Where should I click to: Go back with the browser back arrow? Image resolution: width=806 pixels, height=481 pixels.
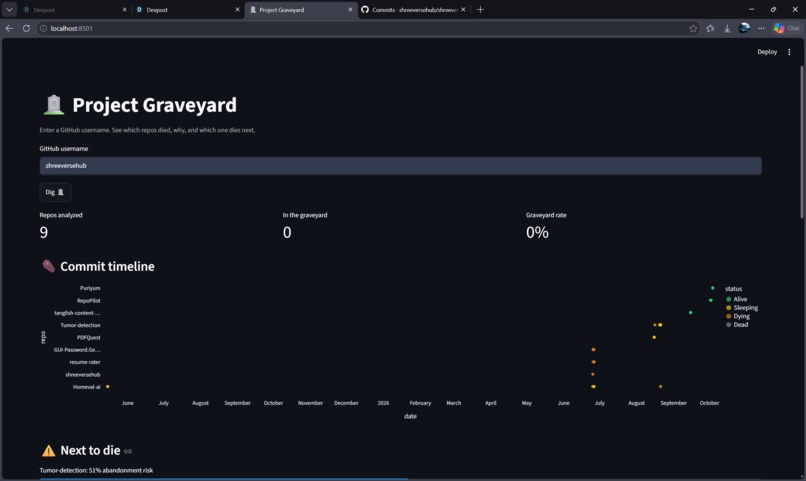(x=9, y=28)
